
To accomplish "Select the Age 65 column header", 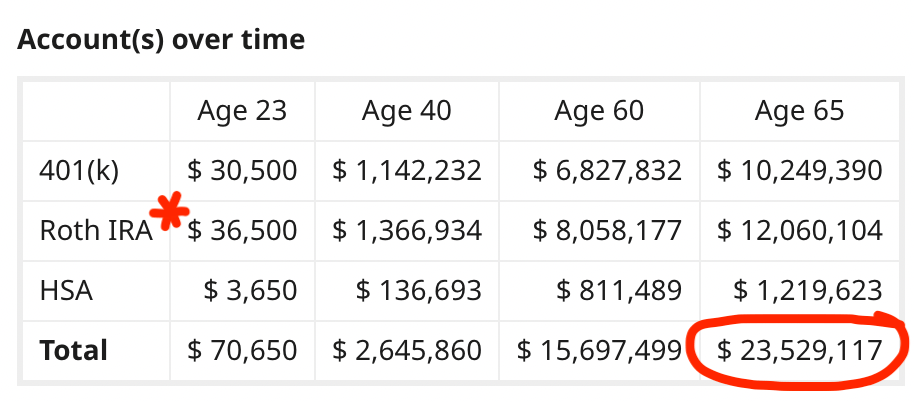I will (x=799, y=110).
